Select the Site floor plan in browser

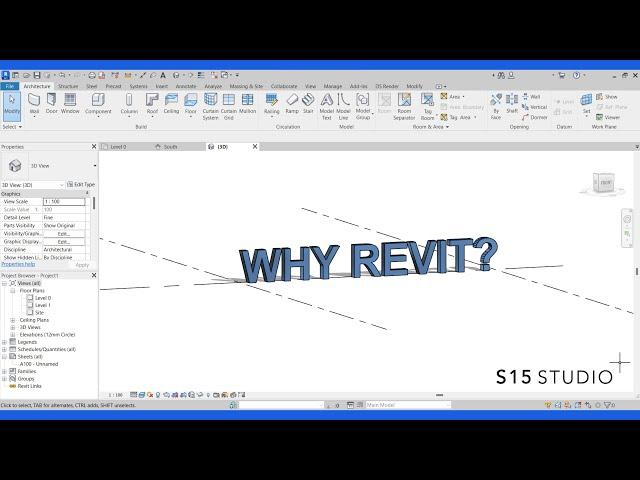pyautogui.click(x=39, y=313)
